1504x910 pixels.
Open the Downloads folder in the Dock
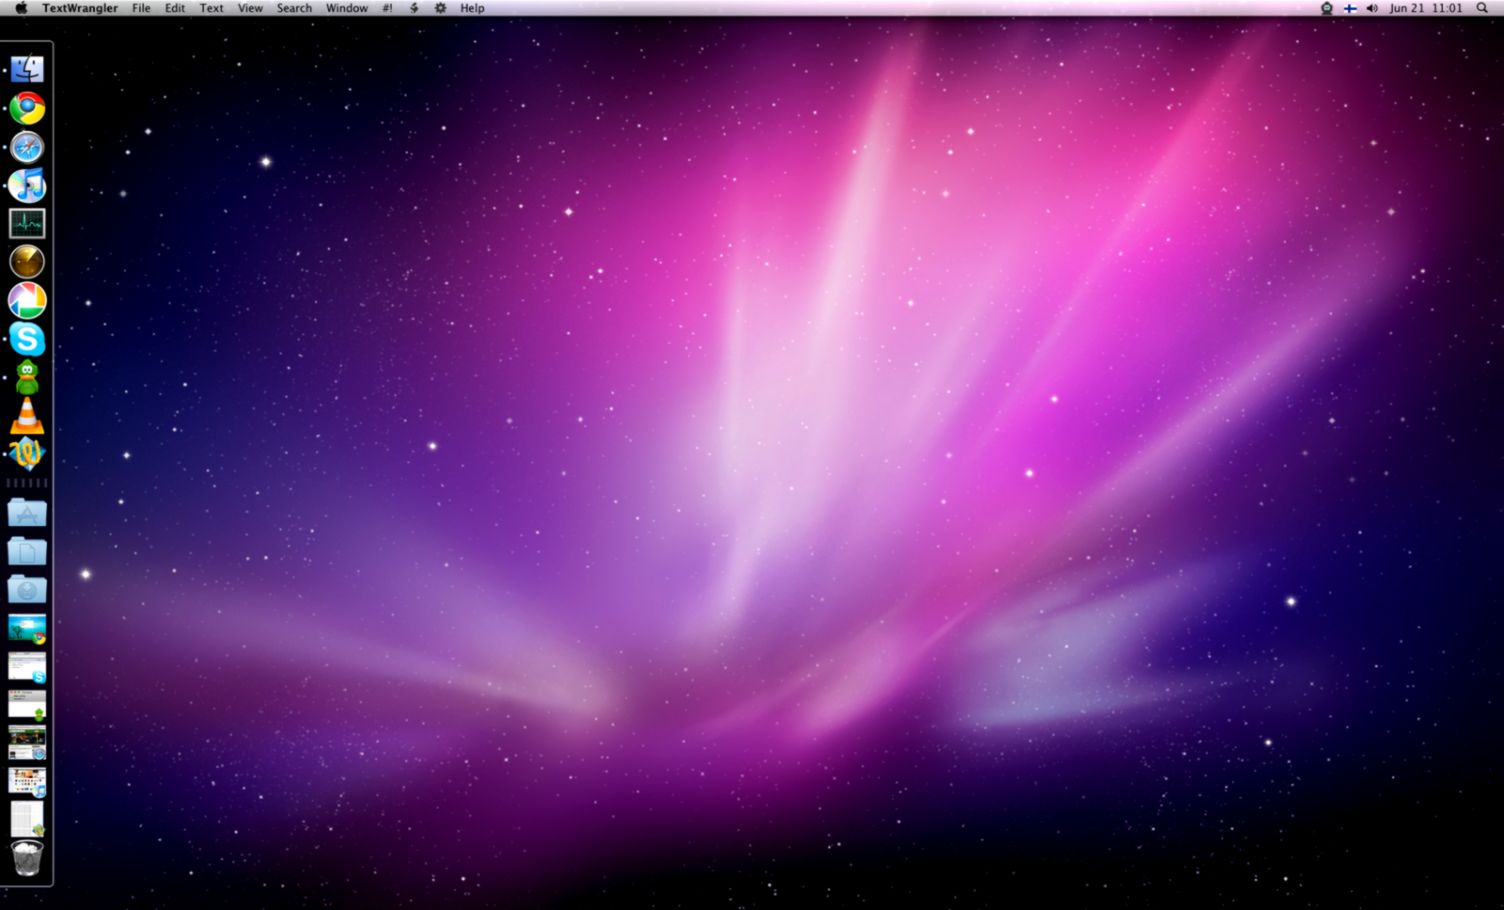(x=27, y=590)
